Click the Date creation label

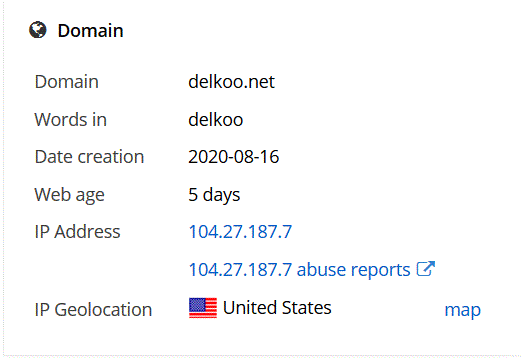click(89, 157)
